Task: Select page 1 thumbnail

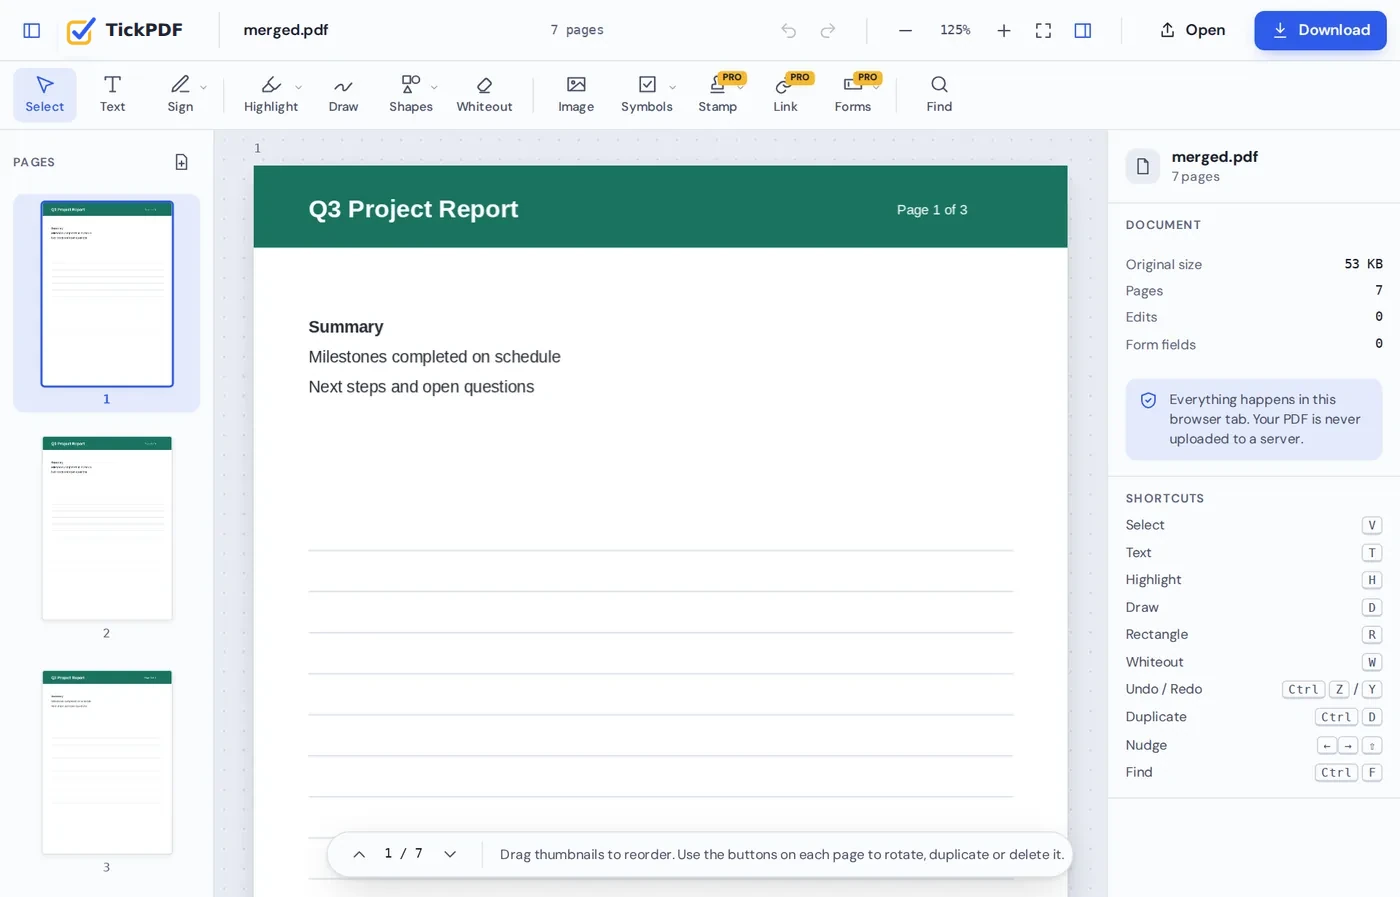Action: point(107,294)
